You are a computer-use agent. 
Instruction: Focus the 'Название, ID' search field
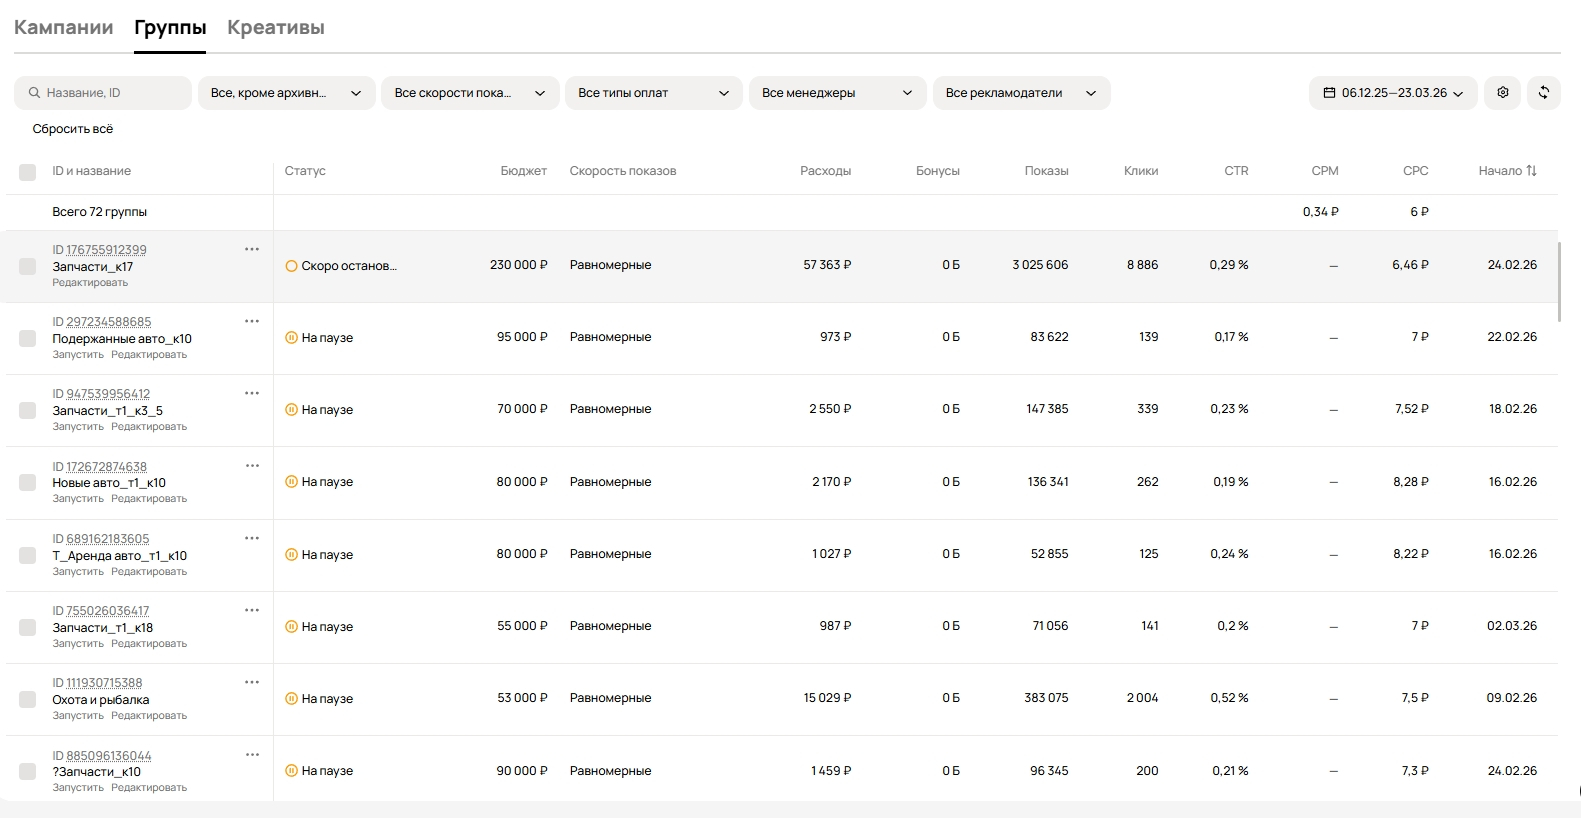112,93
